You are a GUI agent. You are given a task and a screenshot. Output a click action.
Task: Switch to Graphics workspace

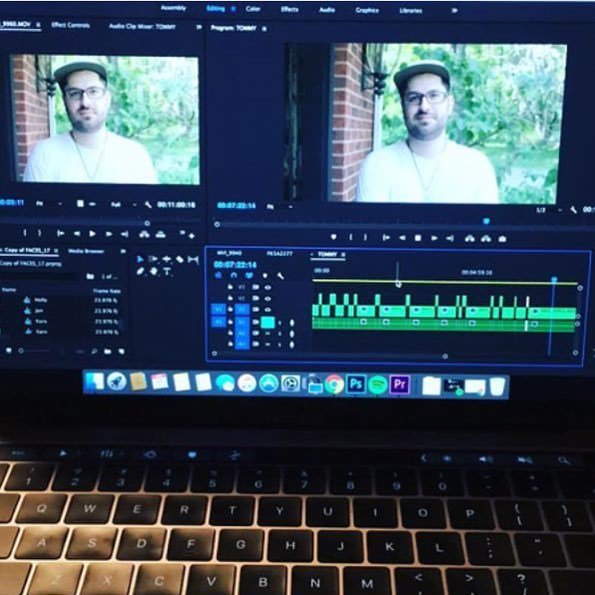pos(367,10)
